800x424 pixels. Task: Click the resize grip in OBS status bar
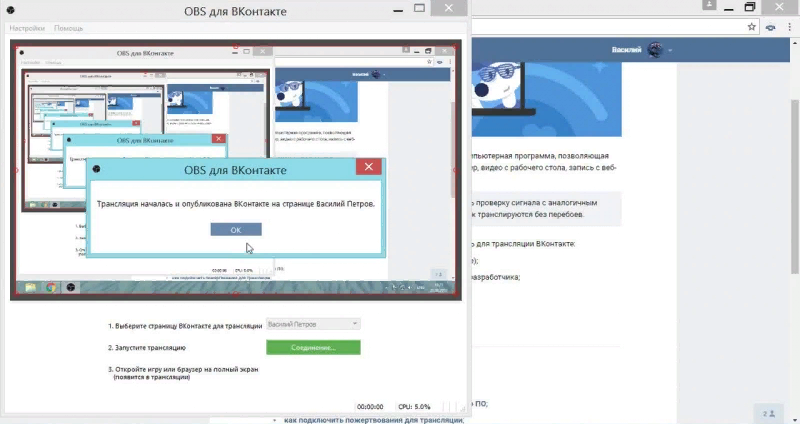click(462, 407)
